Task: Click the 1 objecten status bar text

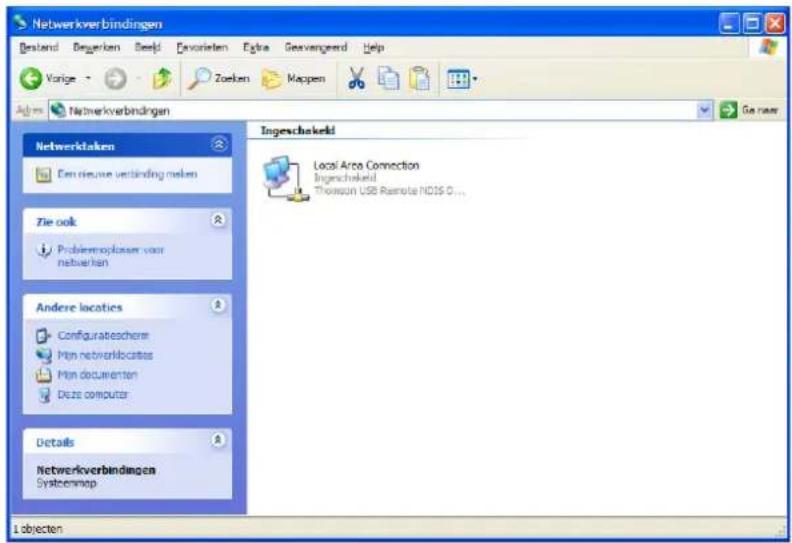Action: [38, 529]
